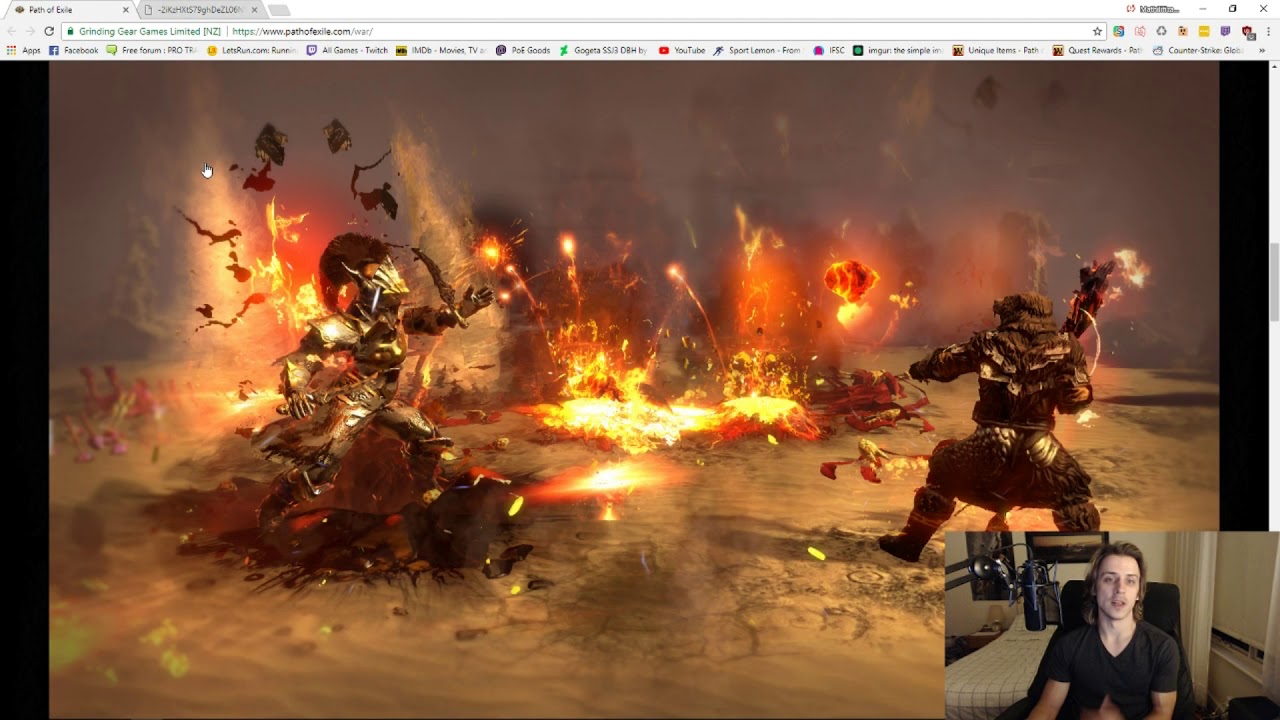Open the Free forum PRO TR bookmark
The height and width of the screenshot is (720, 1280).
tap(152, 50)
